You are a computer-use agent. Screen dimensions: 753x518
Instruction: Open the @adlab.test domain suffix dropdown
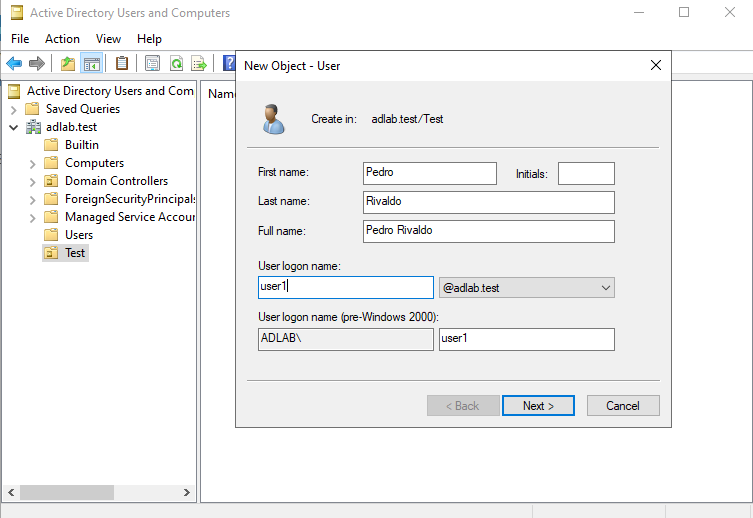coord(526,288)
